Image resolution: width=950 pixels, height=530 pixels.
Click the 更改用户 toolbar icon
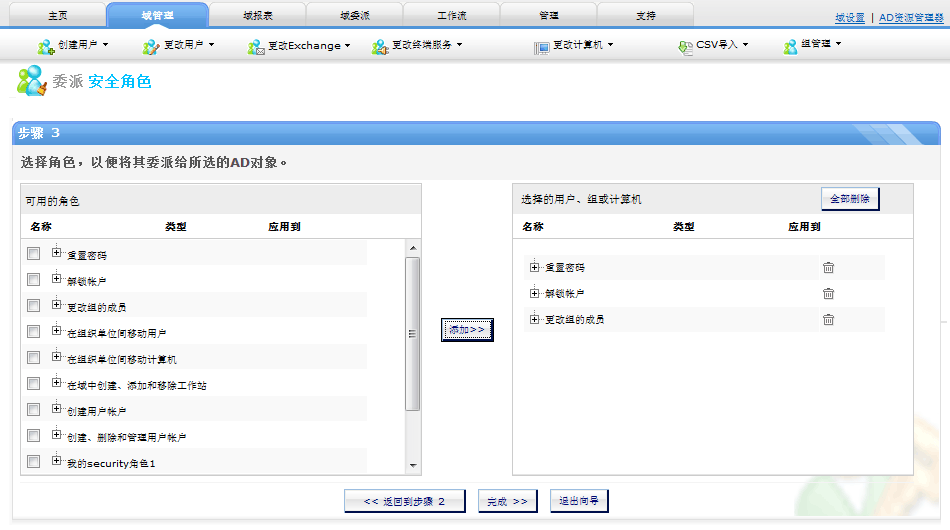pyautogui.click(x=150, y=47)
